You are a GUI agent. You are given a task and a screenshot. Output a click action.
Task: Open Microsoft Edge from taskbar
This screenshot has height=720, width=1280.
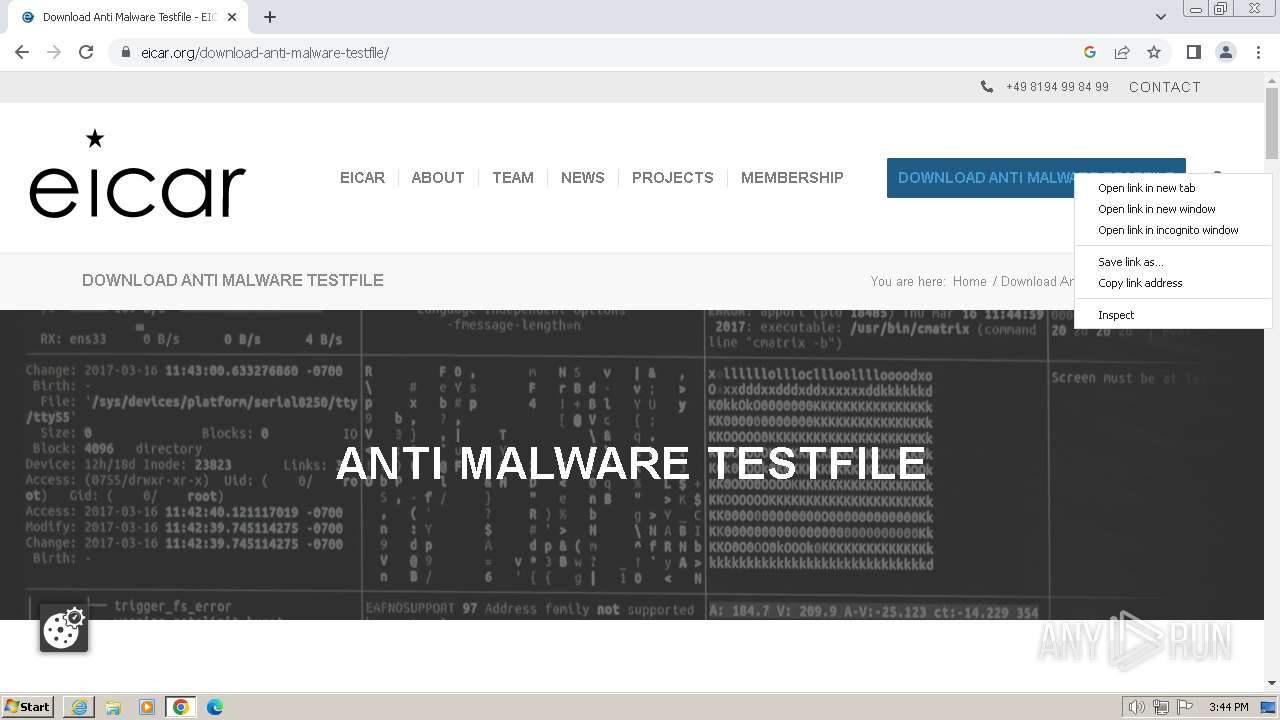(215, 707)
